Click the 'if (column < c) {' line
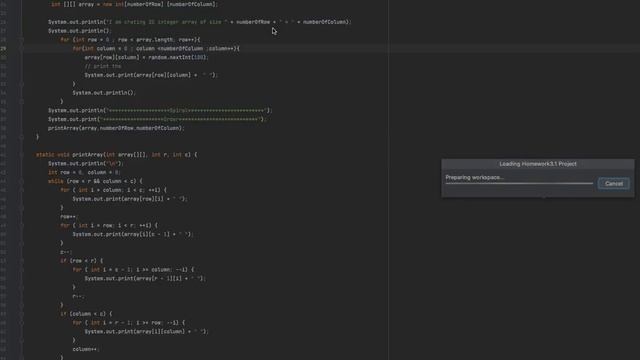 (86, 313)
